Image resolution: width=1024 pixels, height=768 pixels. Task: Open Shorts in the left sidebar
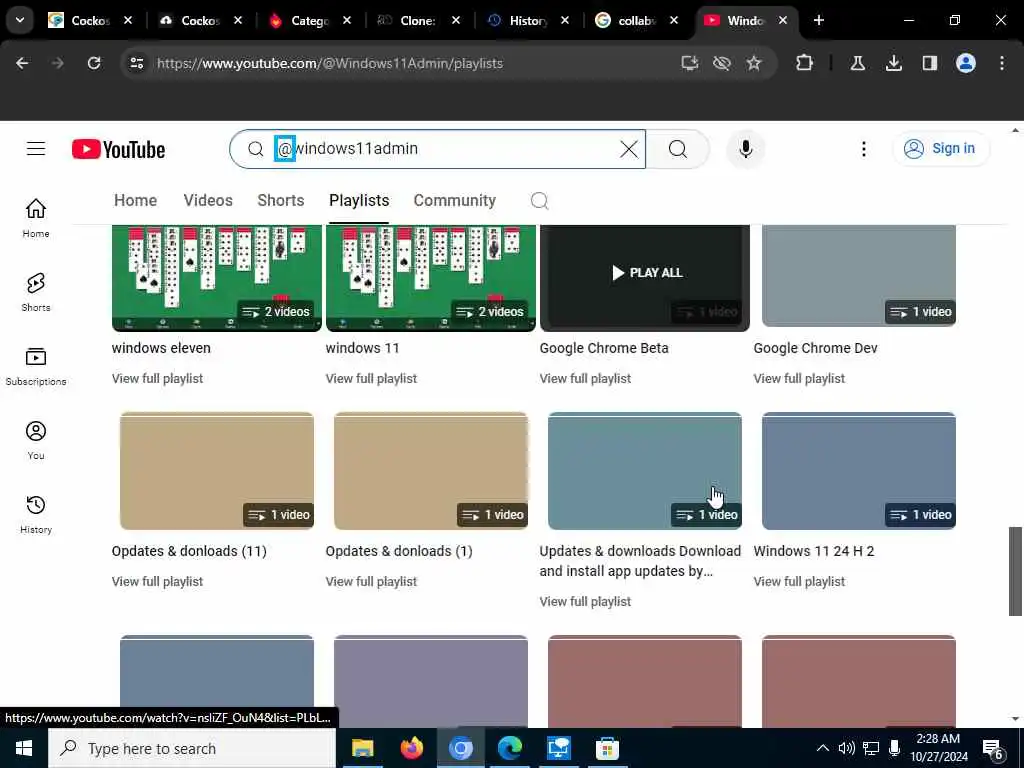click(x=36, y=292)
